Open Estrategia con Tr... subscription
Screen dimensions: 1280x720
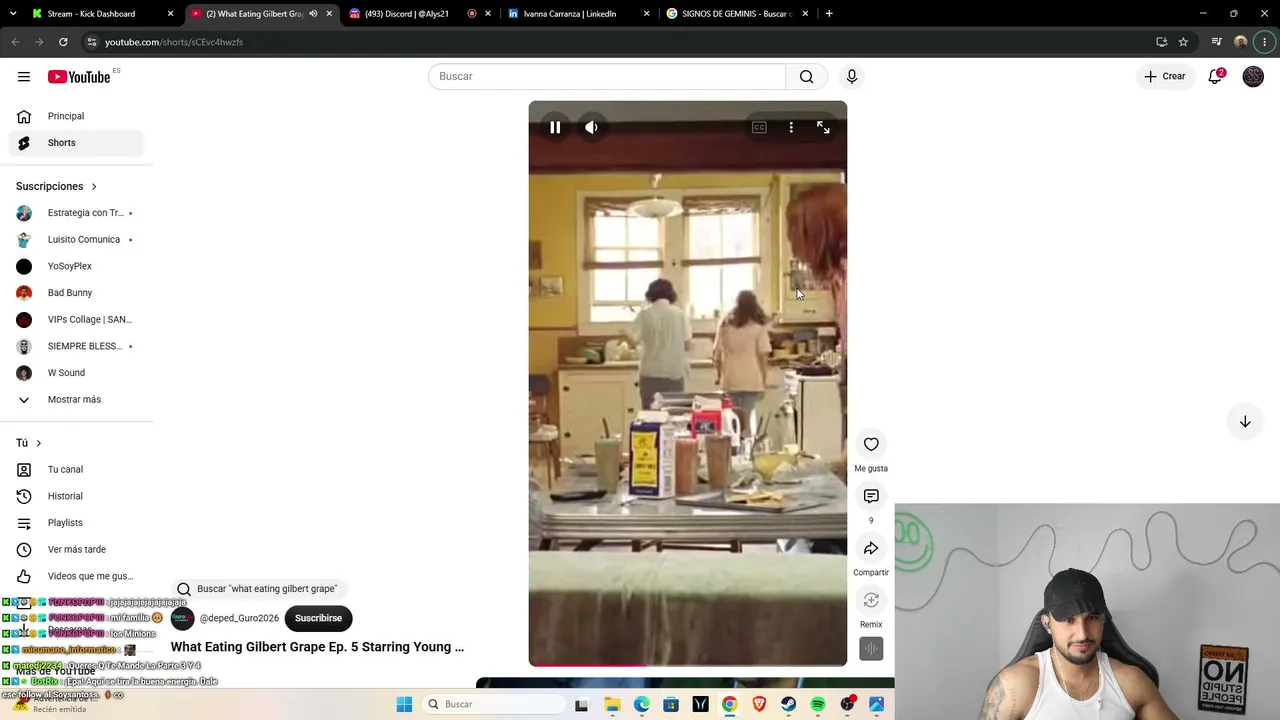[76, 213]
